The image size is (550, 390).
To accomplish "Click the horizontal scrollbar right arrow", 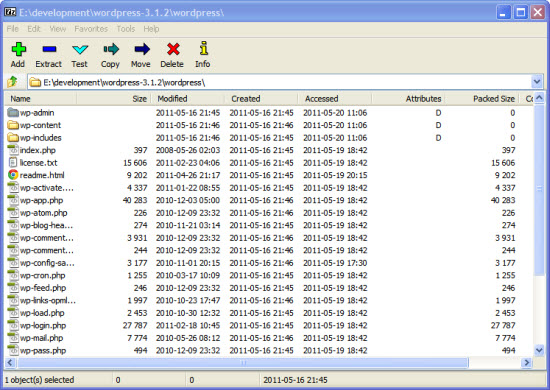I will click(526, 362).
